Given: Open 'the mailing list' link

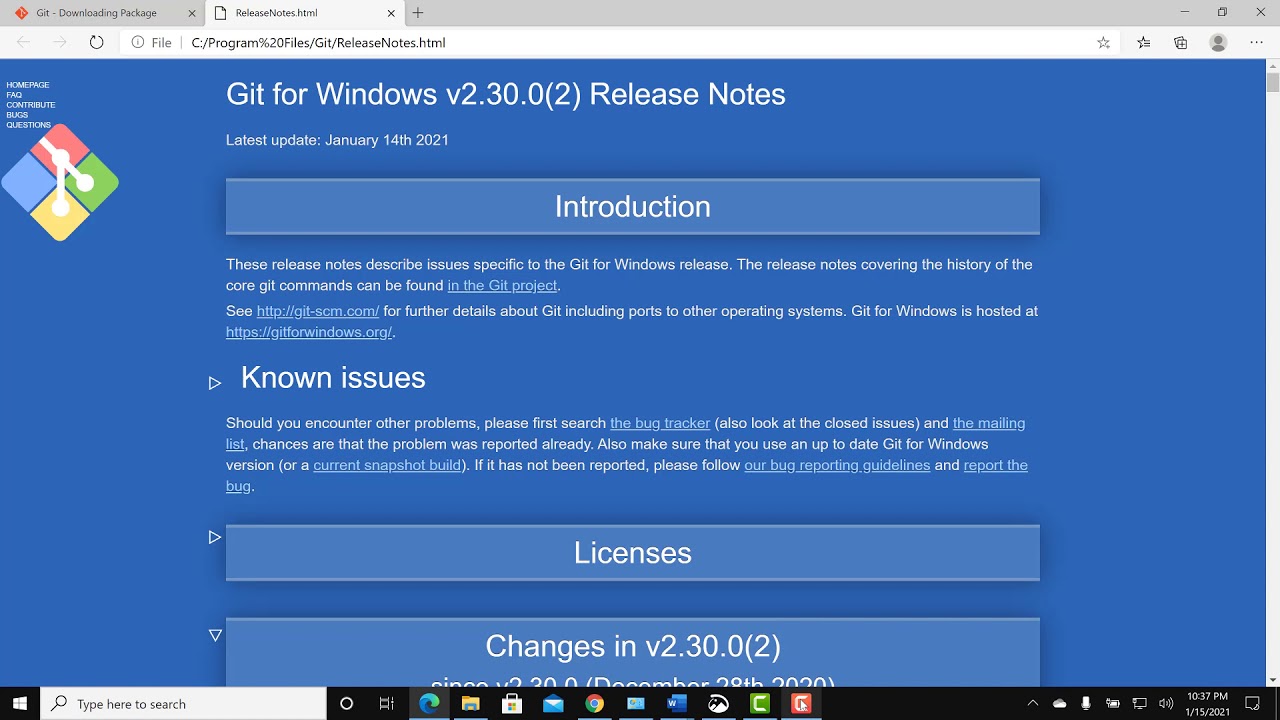Looking at the screenshot, I should pos(989,423).
